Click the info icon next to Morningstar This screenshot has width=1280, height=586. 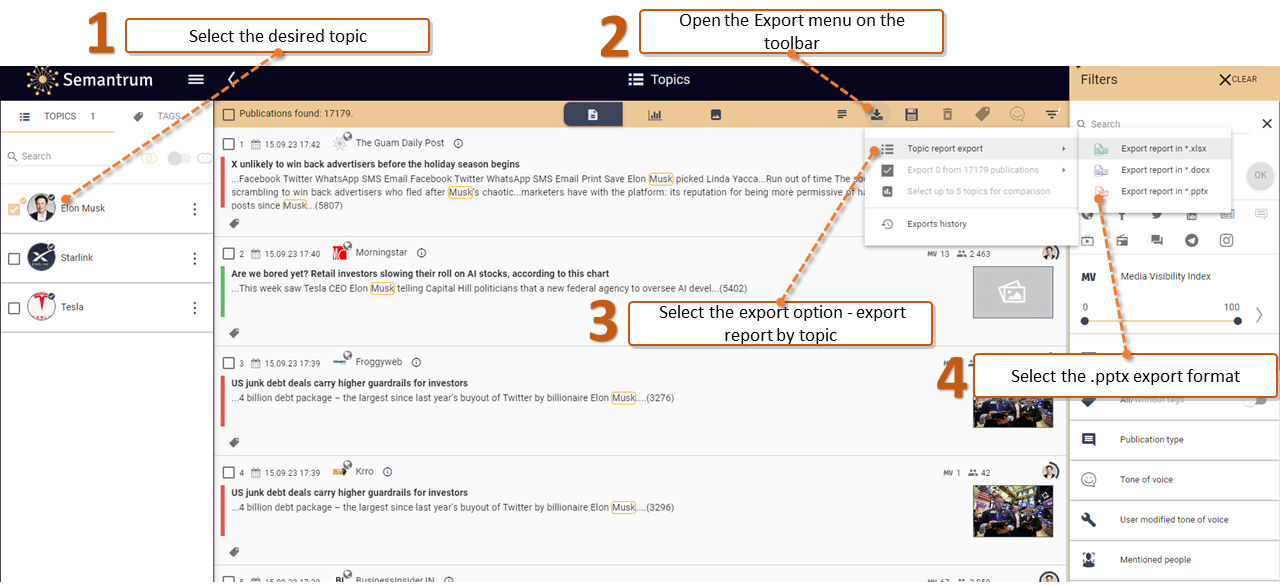point(421,253)
